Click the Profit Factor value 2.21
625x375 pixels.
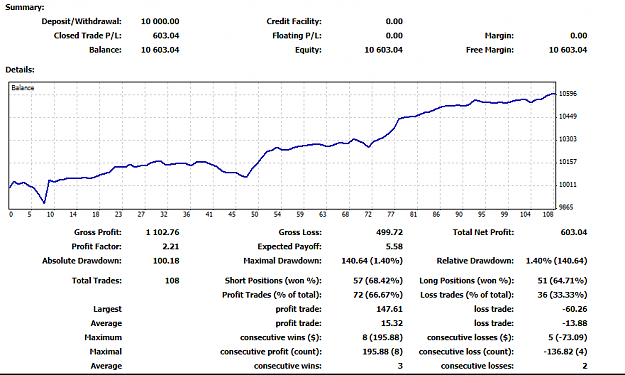pos(171,246)
